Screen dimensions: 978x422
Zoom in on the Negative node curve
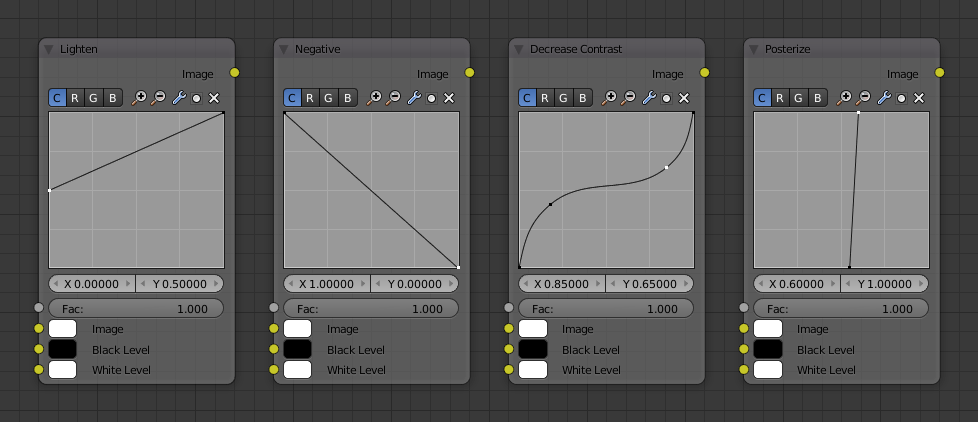374,98
